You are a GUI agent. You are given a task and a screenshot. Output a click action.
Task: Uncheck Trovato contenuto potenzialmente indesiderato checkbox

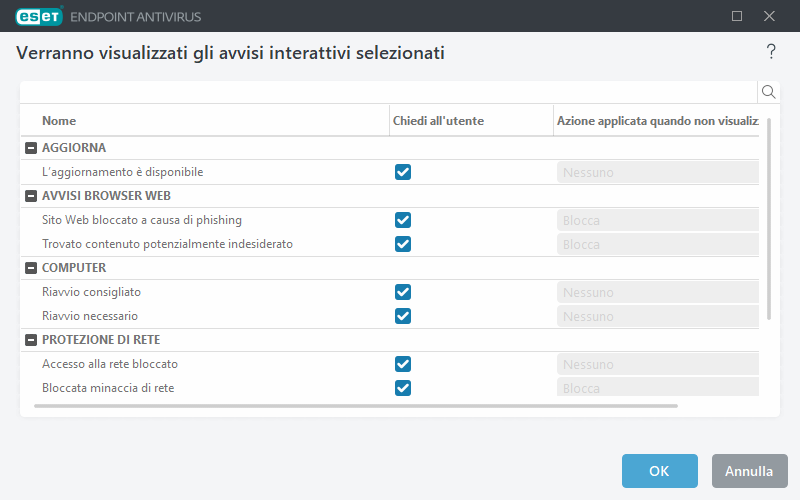tap(403, 244)
